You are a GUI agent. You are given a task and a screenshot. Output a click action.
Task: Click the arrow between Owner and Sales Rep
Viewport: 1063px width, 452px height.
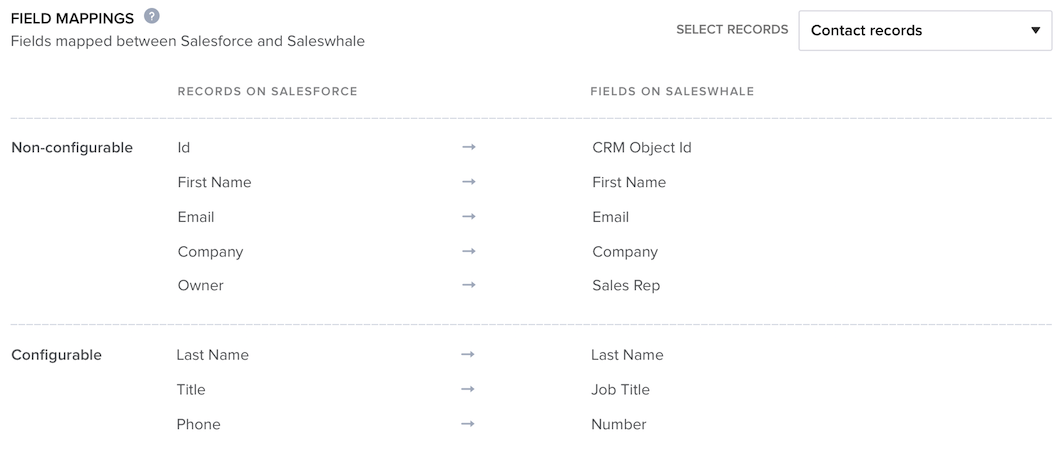coord(468,285)
